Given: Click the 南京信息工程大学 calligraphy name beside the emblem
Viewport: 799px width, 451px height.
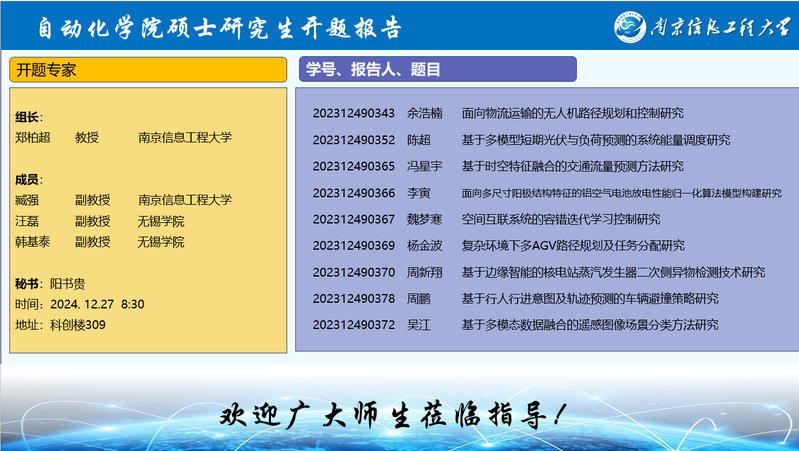Looking at the screenshot, I should point(720,26).
